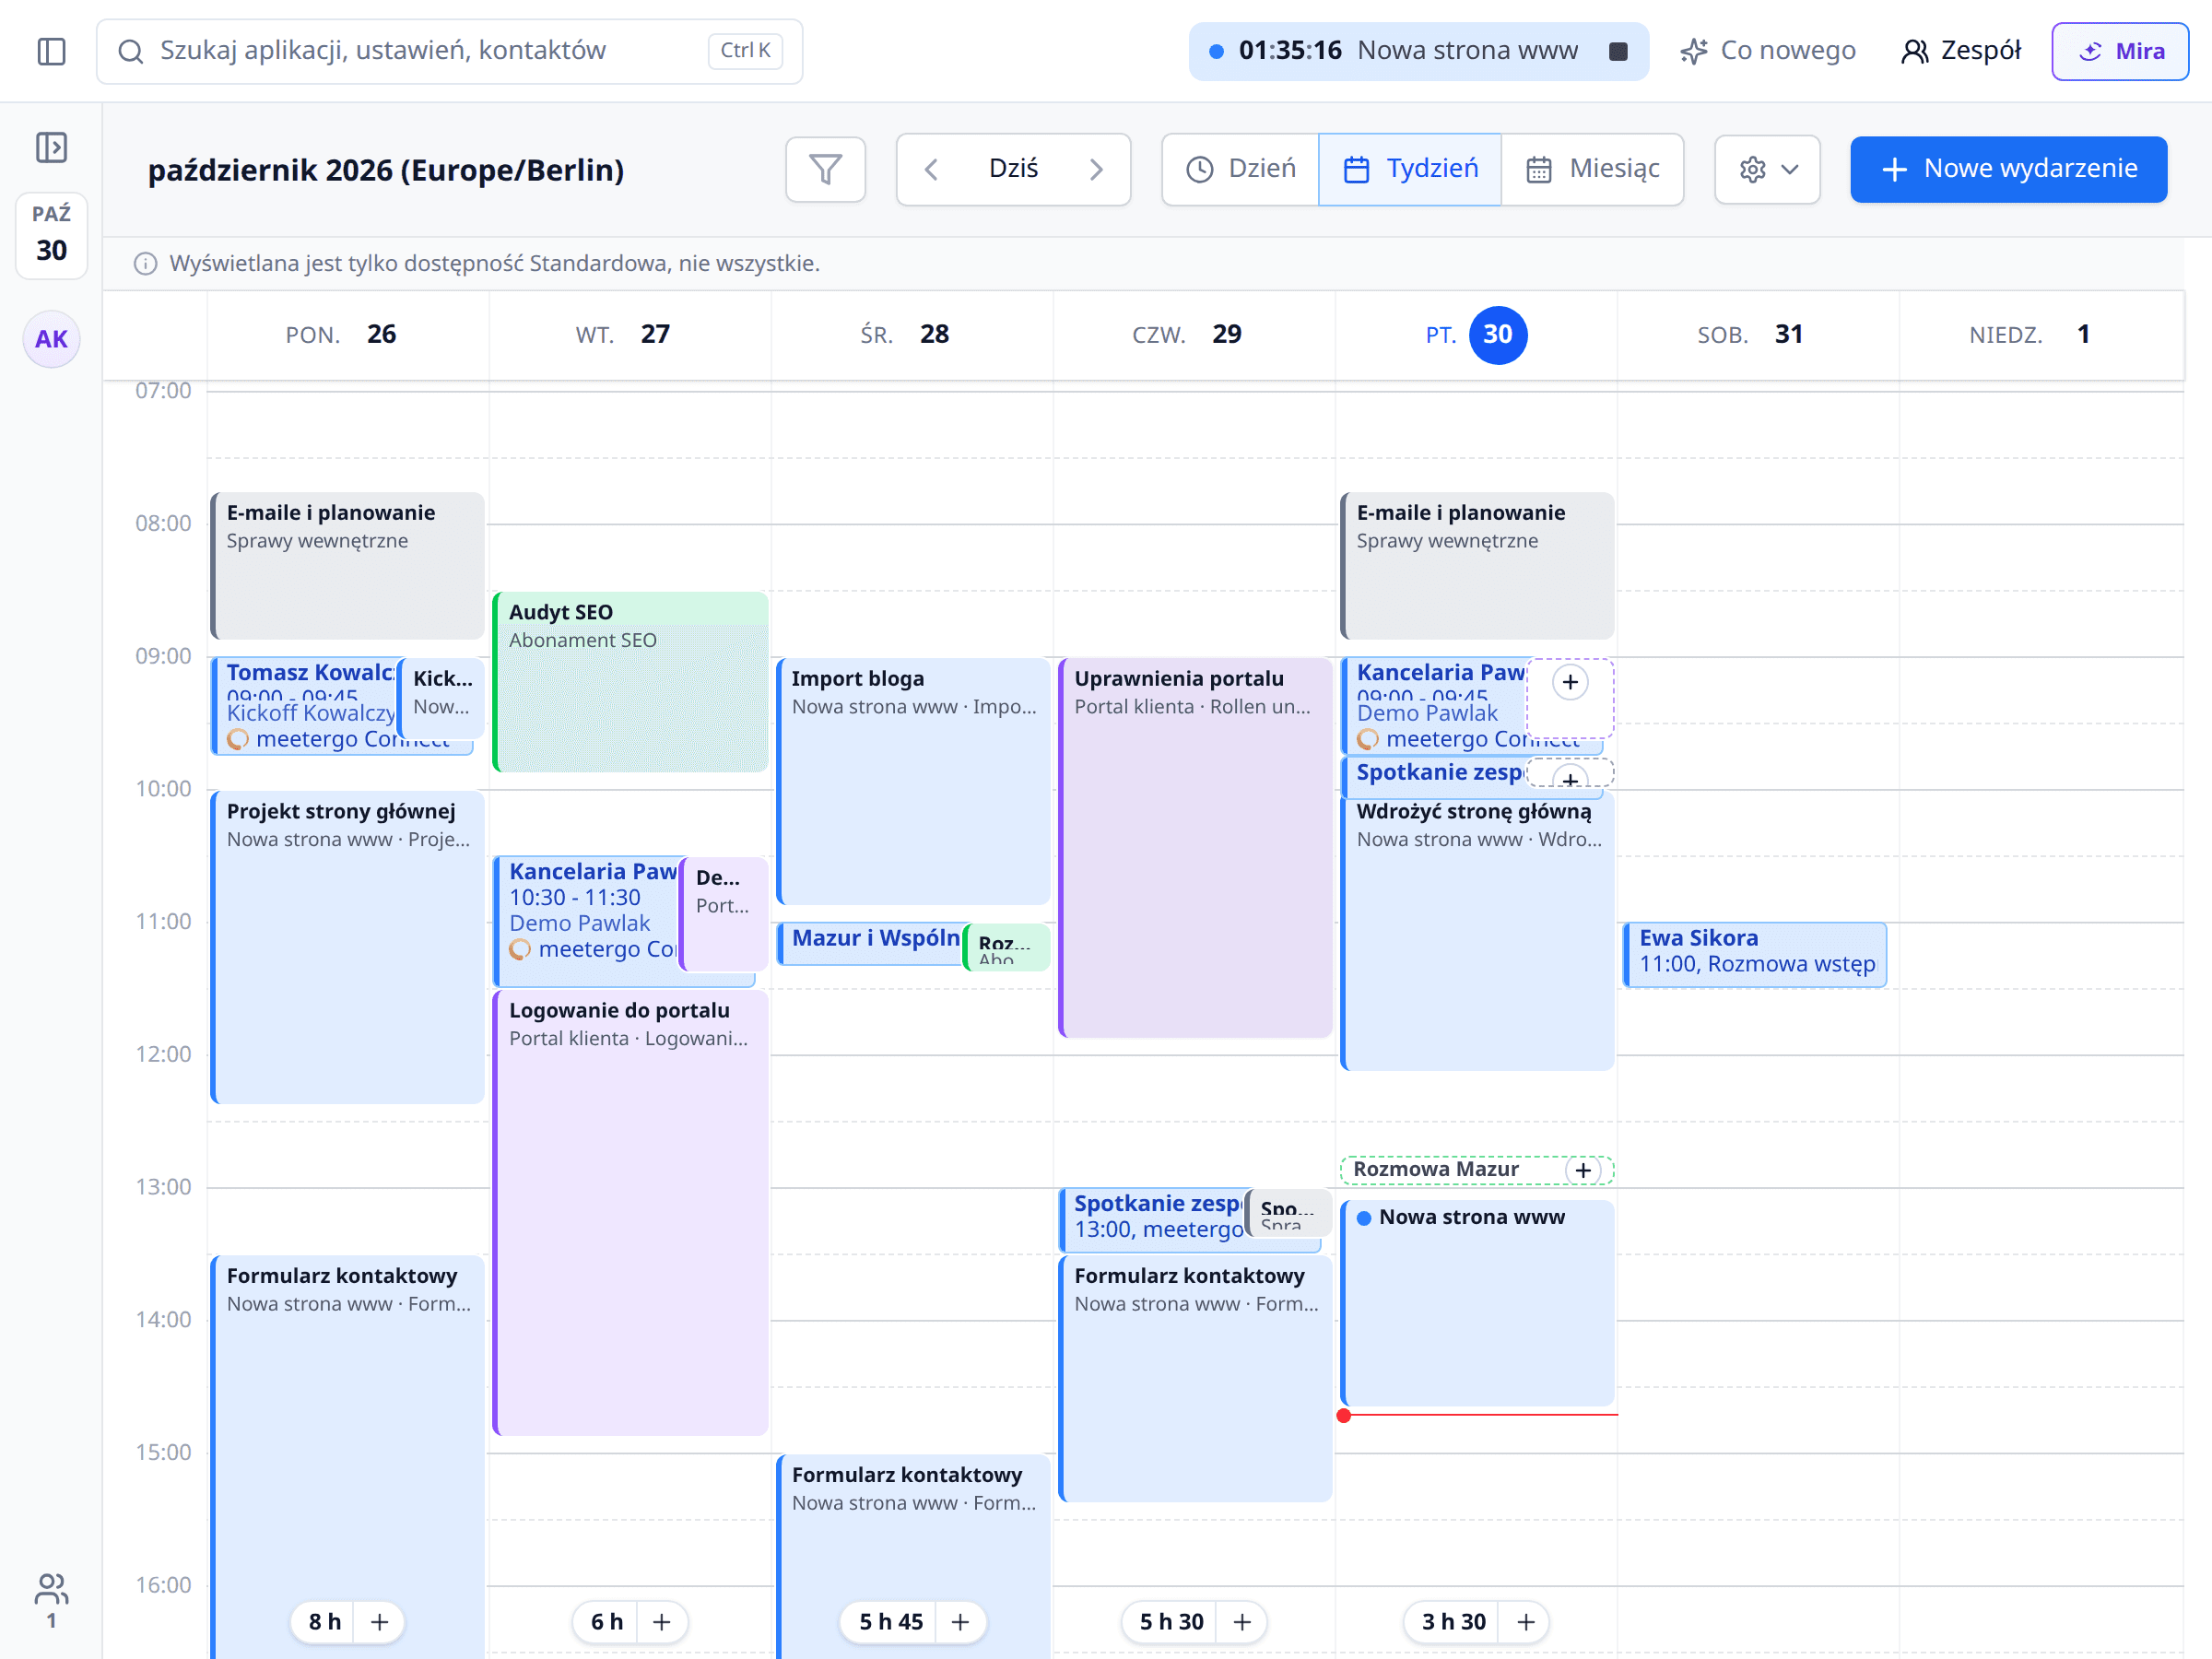Screen dimensions: 2212x1659
Task: Open the Zespół menu
Action: click(x=1960, y=51)
